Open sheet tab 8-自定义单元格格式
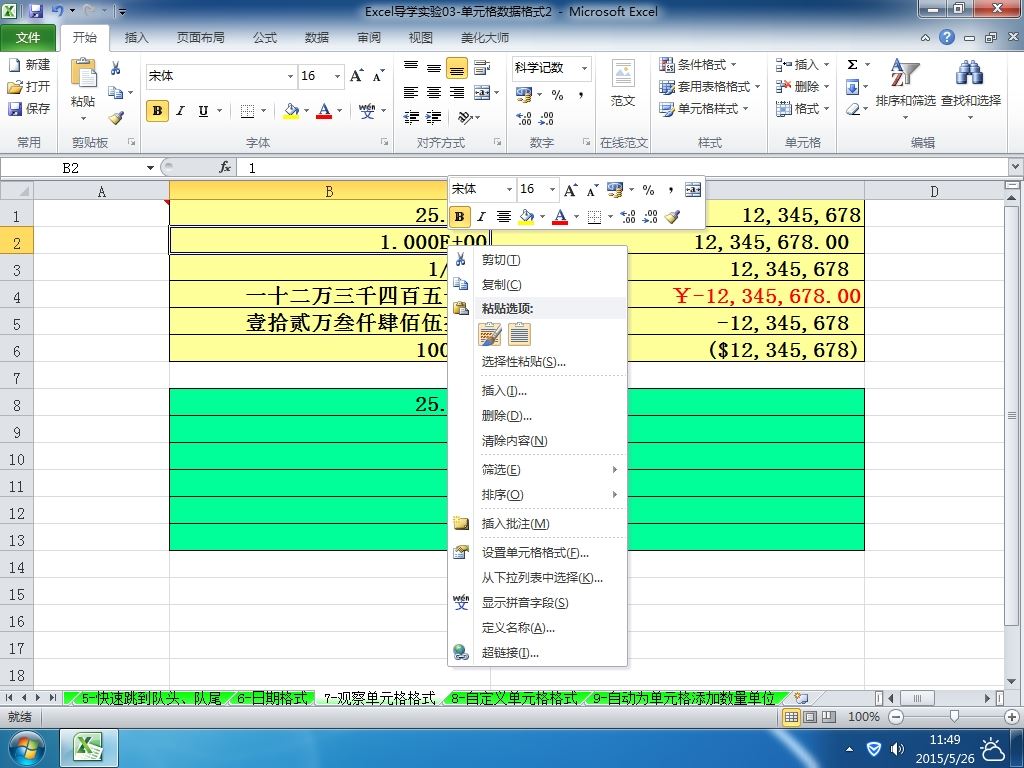Viewport: 1024px width, 768px height. [x=514, y=698]
